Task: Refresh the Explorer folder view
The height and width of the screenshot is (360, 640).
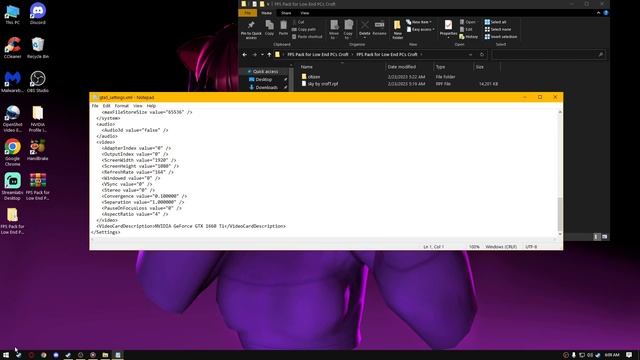Action: pyautogui.click(x=482, y=55)
